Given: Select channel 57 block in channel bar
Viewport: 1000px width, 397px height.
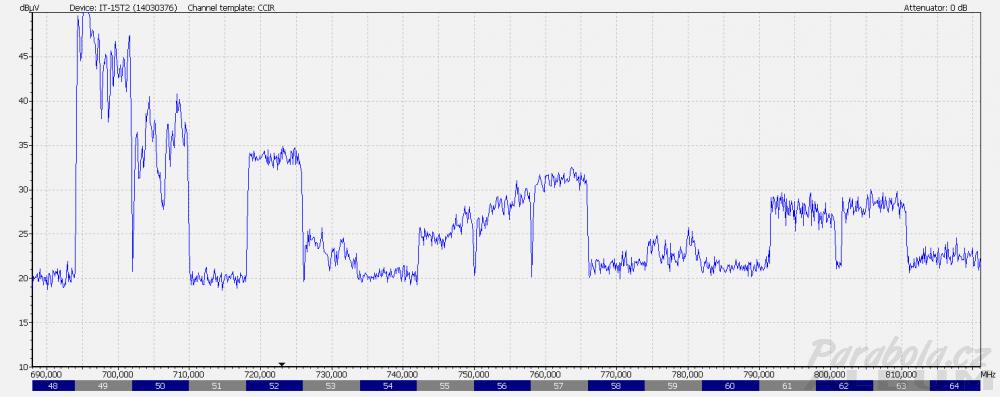Looking at the screenshot, I should pos(559,386).
